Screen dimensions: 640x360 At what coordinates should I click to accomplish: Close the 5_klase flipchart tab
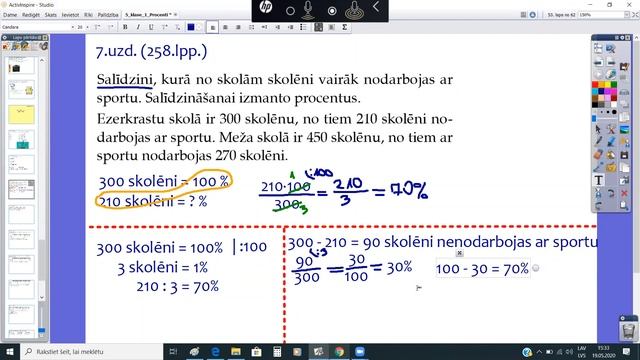coord(176,15)
